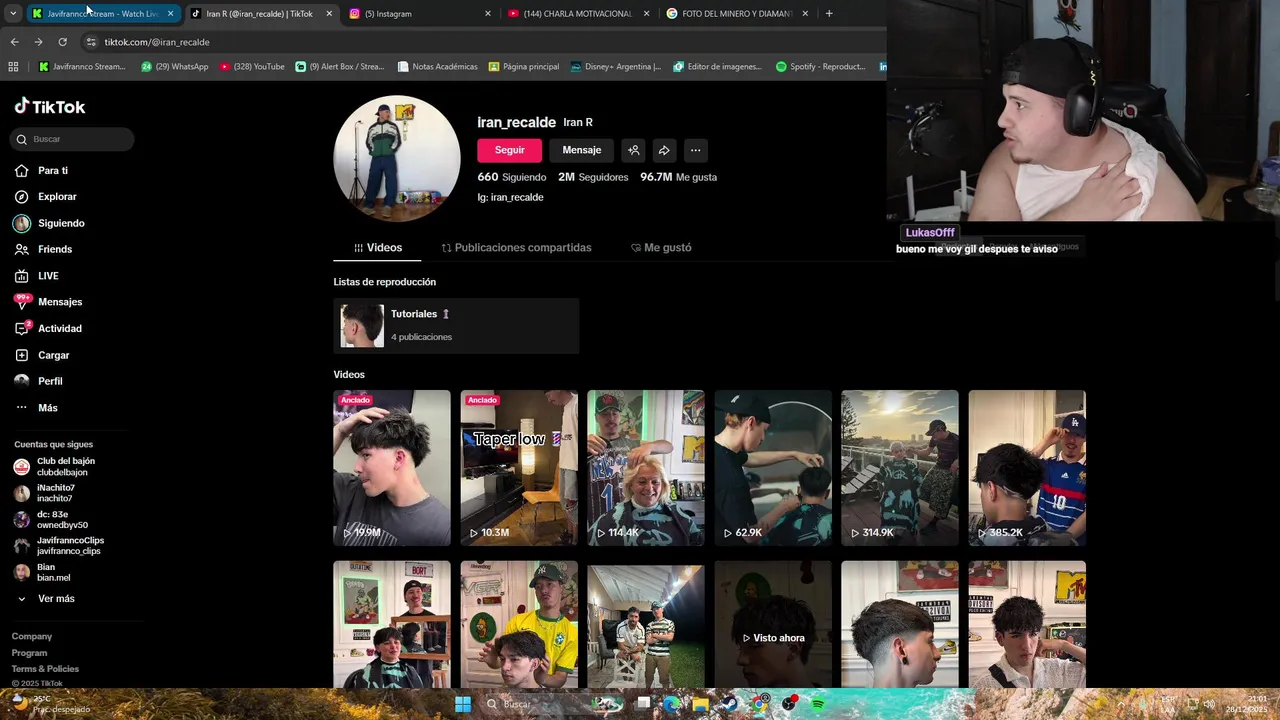
Task: Open the video with 314.9K views
Action: pos(900,468)
